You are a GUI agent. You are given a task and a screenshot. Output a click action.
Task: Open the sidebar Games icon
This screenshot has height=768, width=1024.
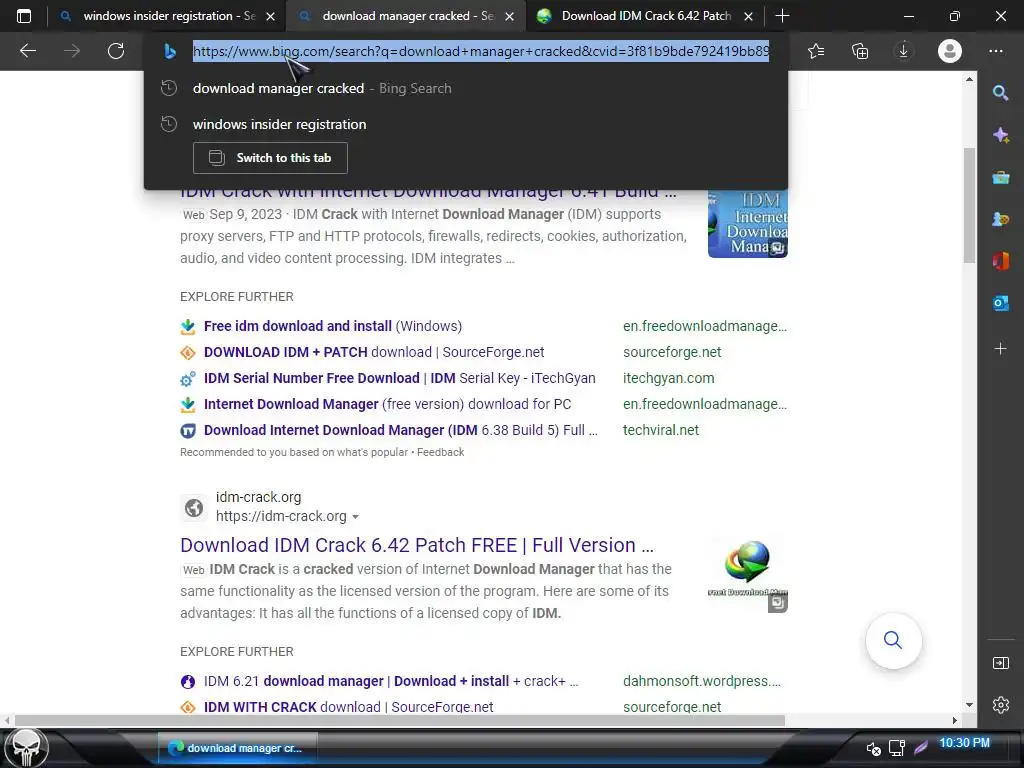click(x=1000, y=219)
